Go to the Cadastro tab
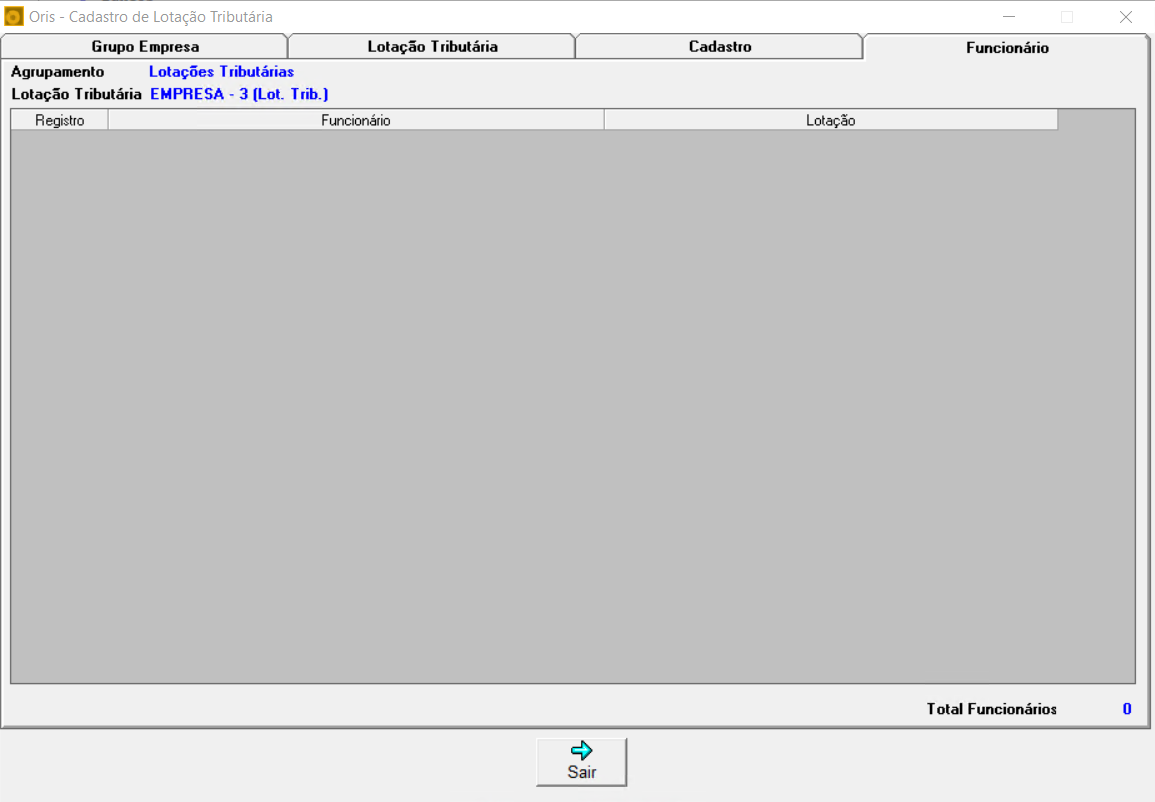1155x802 pixels. (x=719, y=47)
